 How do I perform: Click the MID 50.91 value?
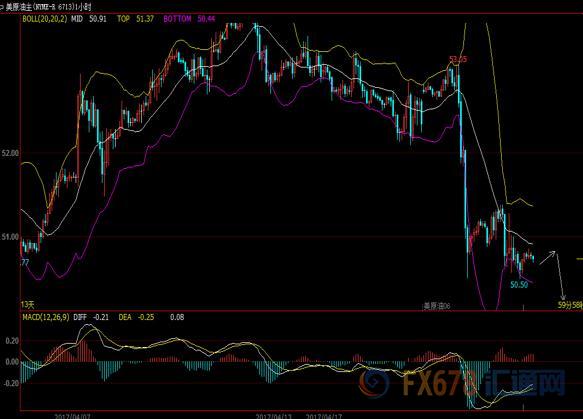point(88,19)
